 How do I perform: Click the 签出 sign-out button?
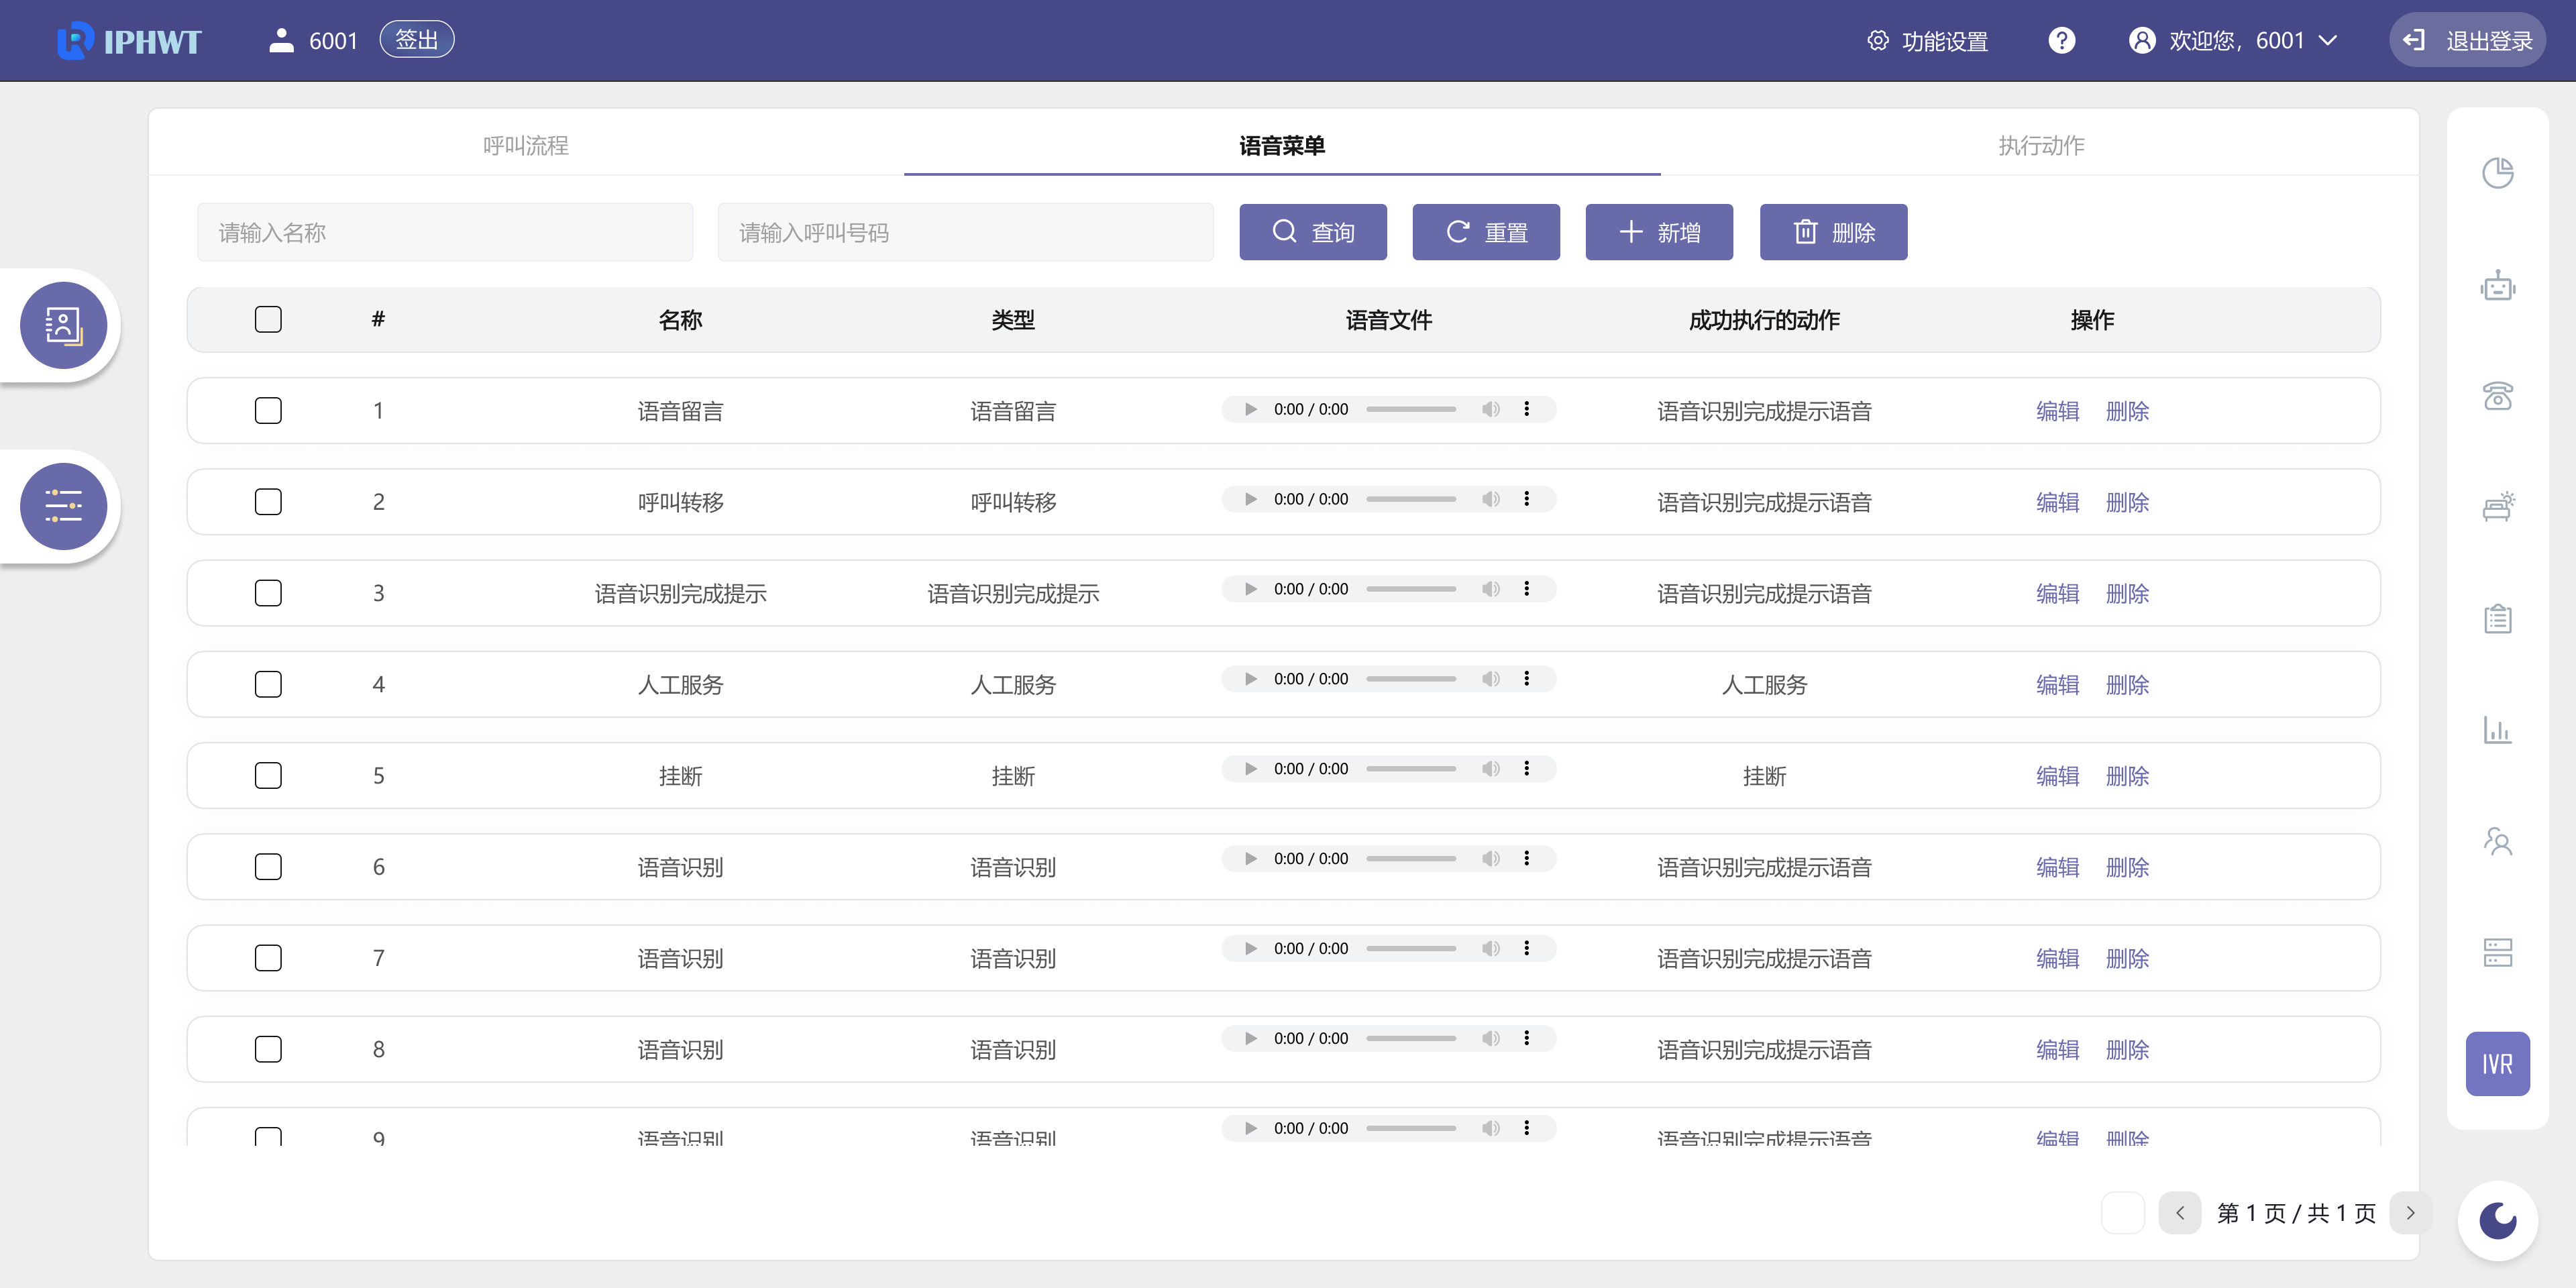(417, 40)
